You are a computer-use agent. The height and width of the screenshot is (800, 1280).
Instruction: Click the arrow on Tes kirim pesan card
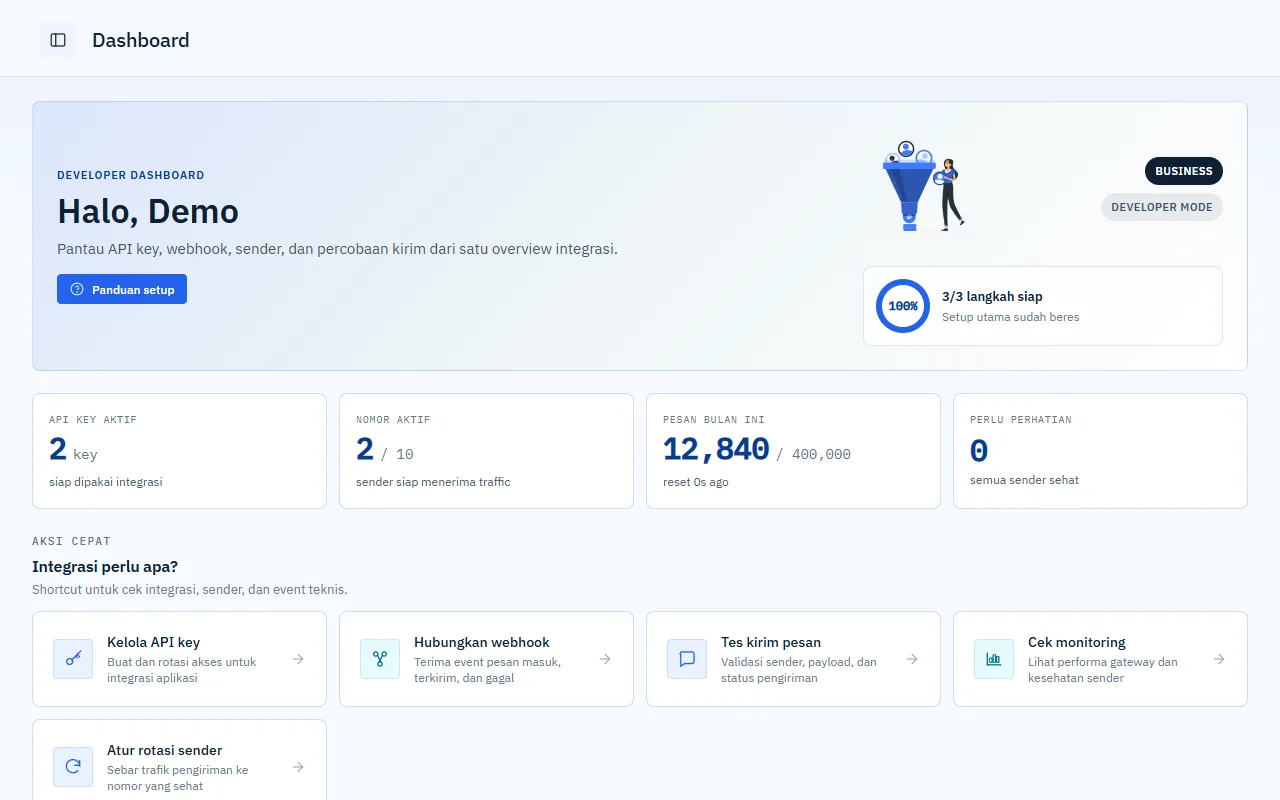pos(912,659)
